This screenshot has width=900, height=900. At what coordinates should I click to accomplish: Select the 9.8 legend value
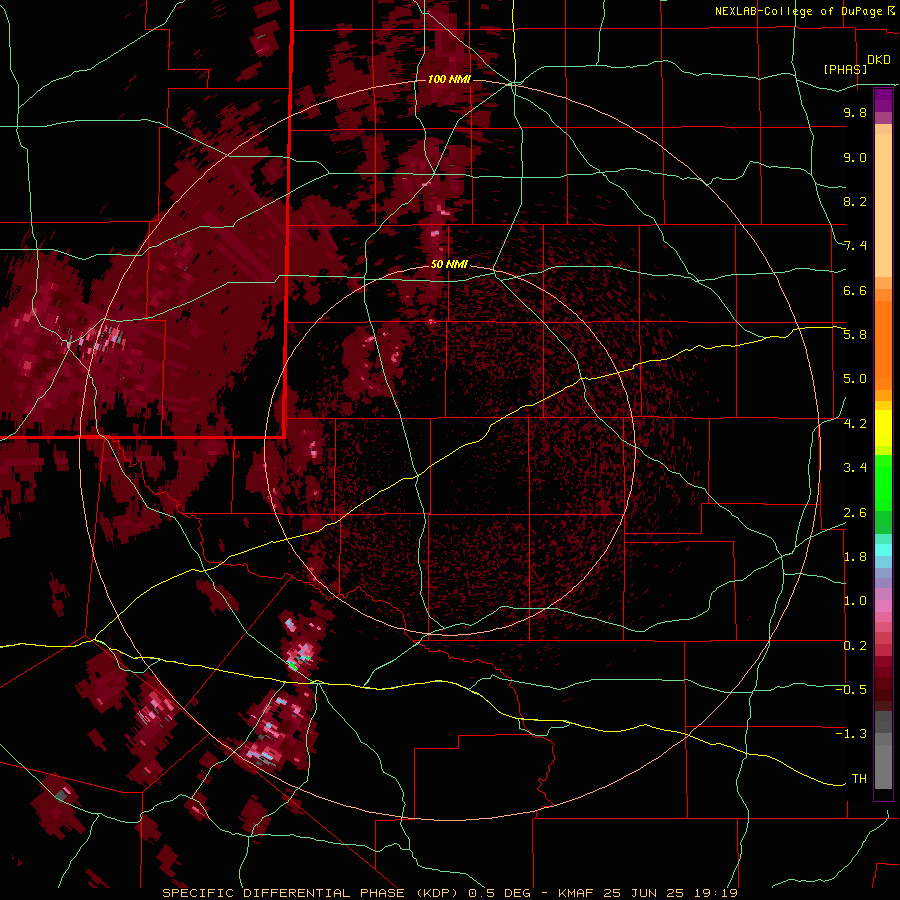[x=855, y=112]
